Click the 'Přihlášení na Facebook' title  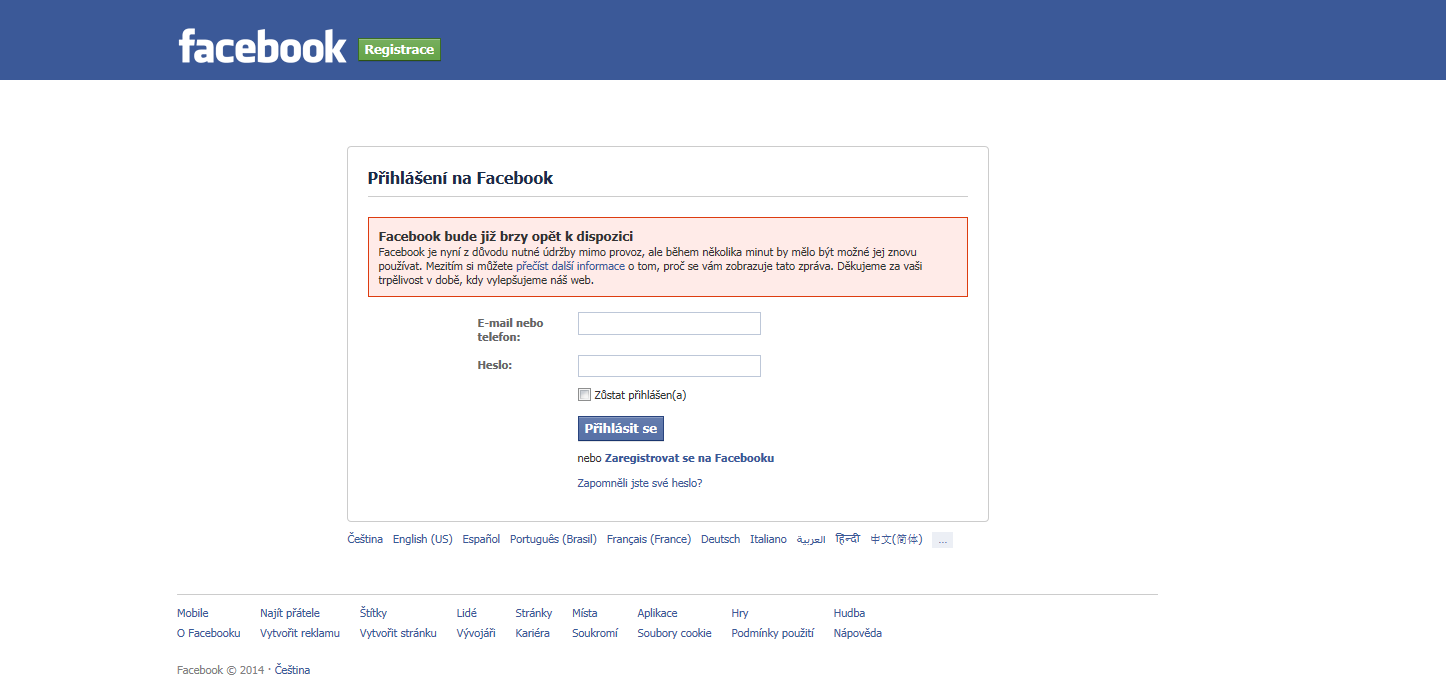pyautogui.click(x=460, y=178)
